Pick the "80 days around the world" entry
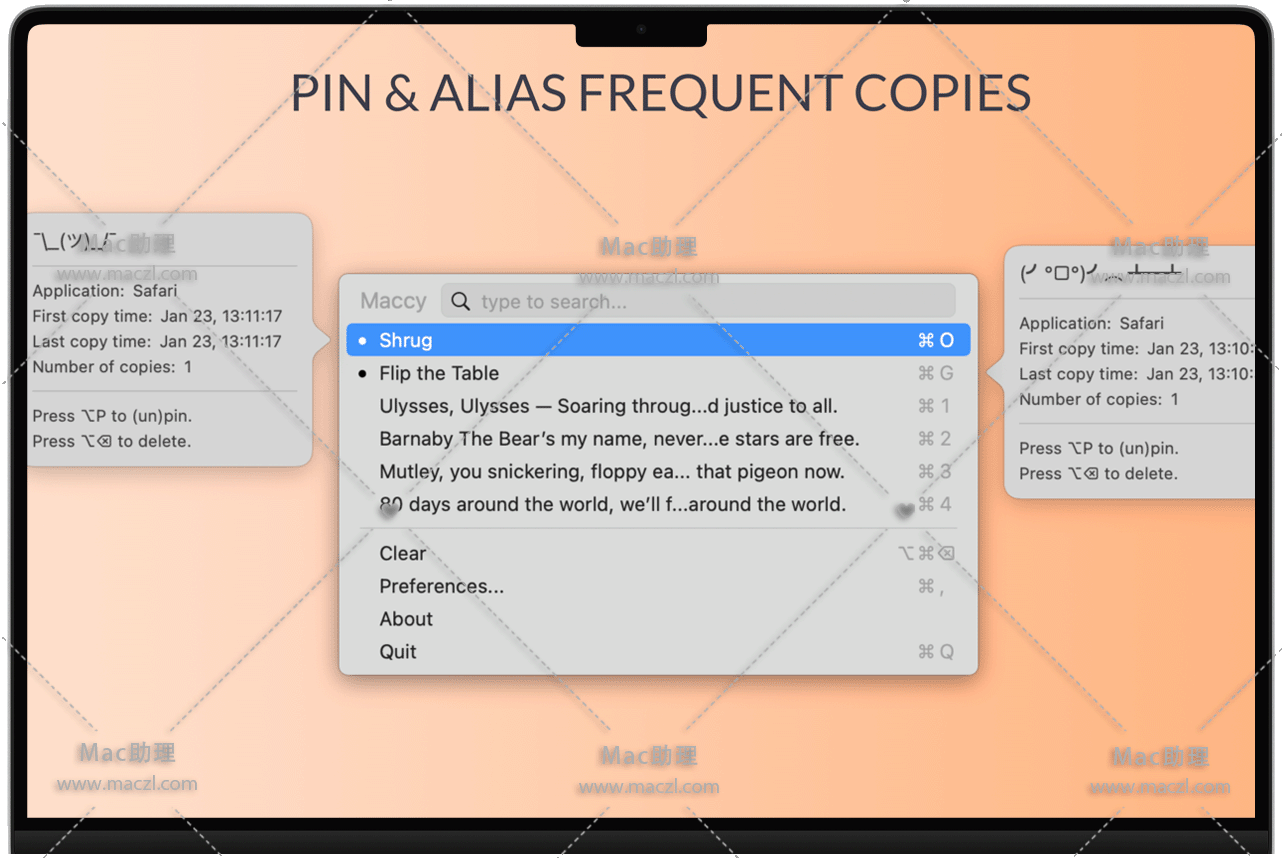The width and height of the screenshot is (1282, 858). coord(658,504)
